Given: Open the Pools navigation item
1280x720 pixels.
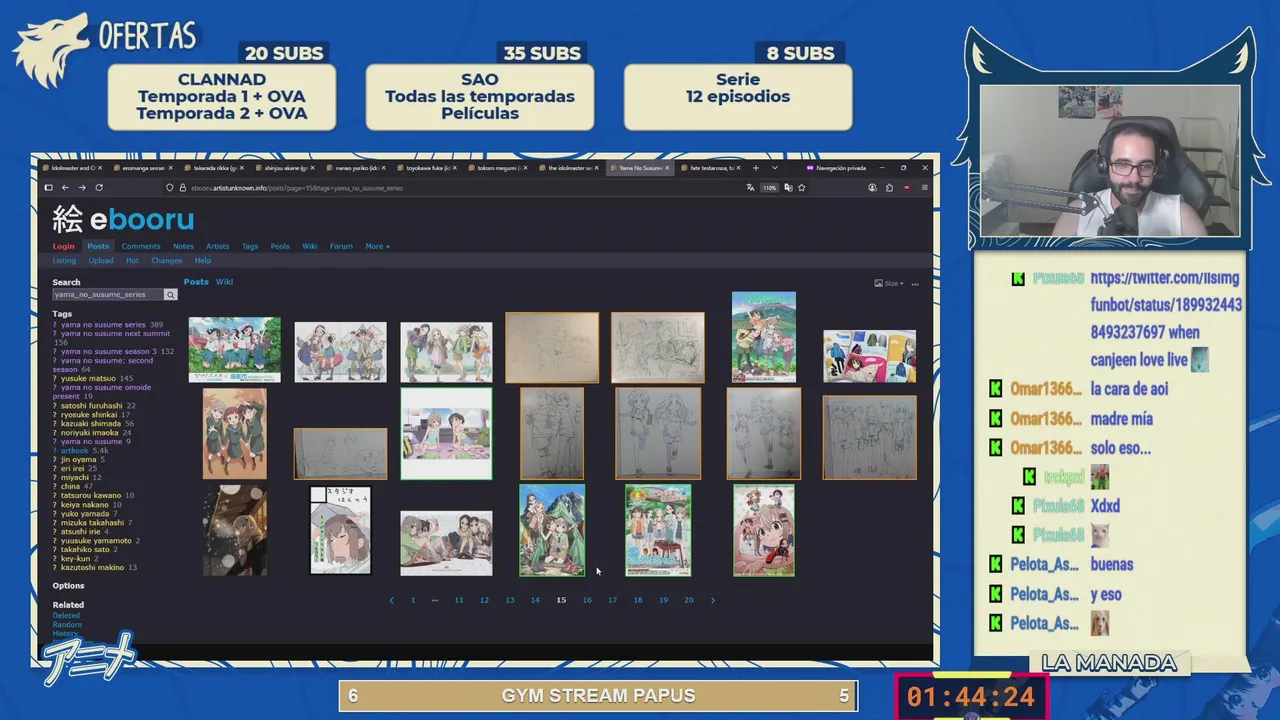Looking at the screenshot, I should tap(280, 246).
